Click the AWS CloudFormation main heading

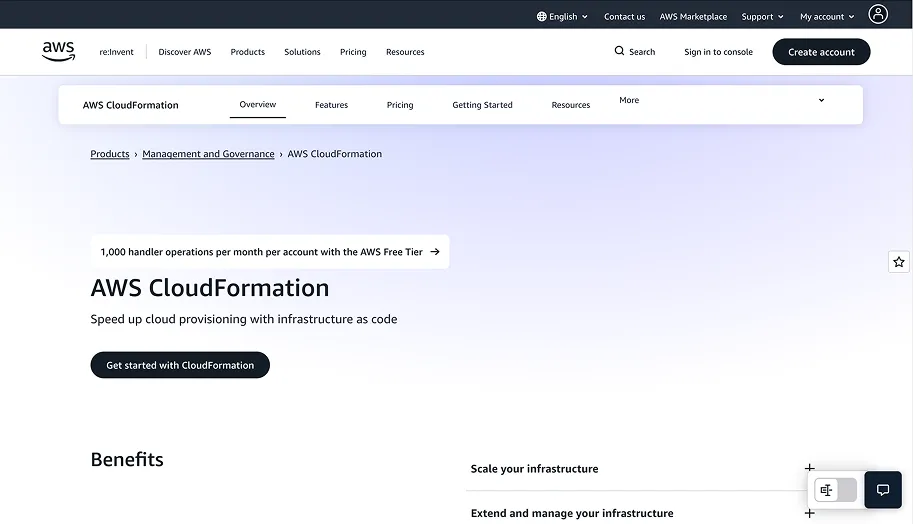210,288
